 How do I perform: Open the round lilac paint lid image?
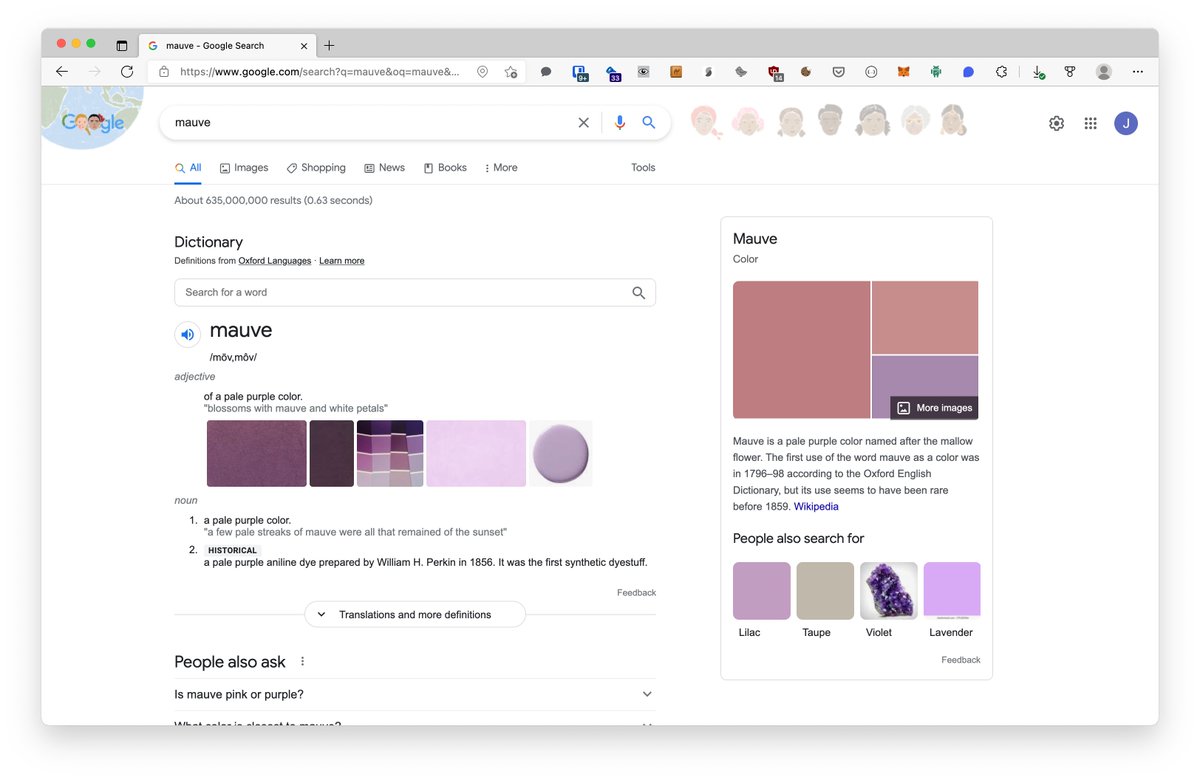560,454
